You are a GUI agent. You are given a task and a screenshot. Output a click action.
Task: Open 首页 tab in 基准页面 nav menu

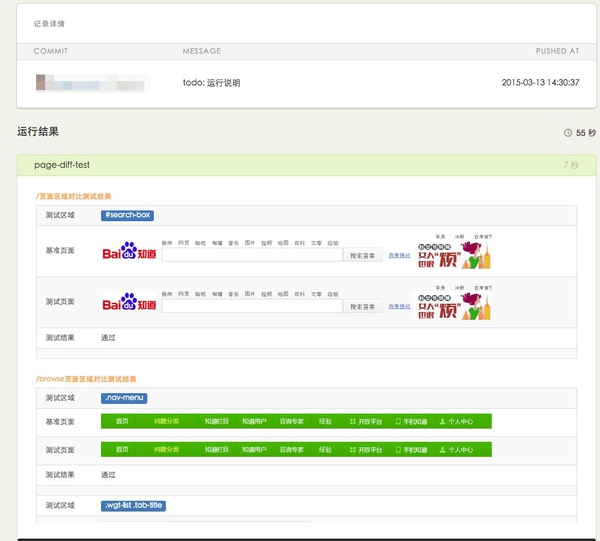[x=122, y=422]
